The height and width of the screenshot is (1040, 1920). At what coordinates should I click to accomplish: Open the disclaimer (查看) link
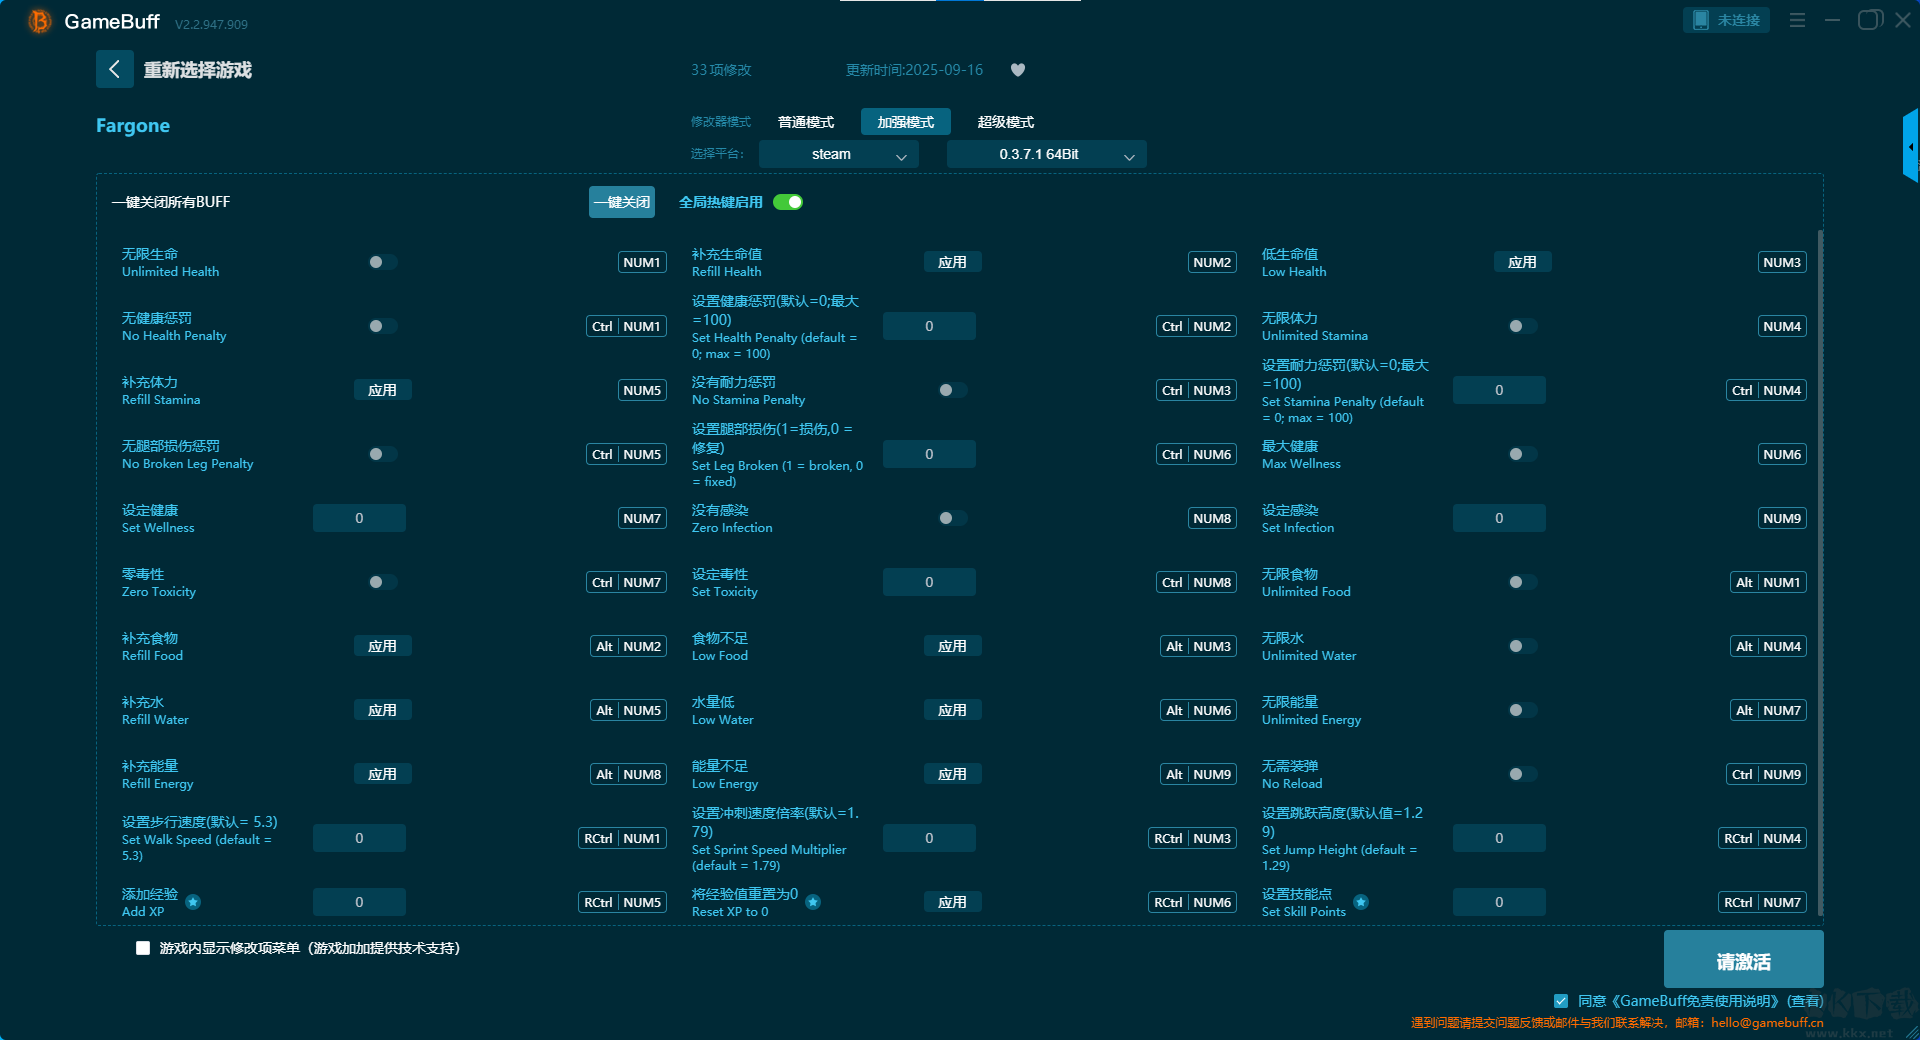pos(1805,1001)
